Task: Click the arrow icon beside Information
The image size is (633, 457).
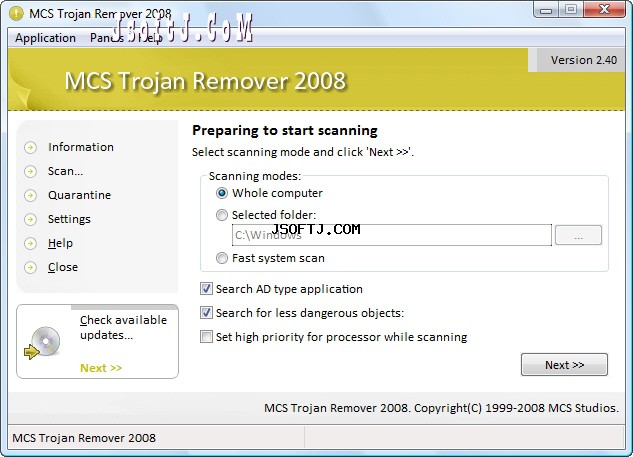Action: pyautogui.click(x=30, y=148)
